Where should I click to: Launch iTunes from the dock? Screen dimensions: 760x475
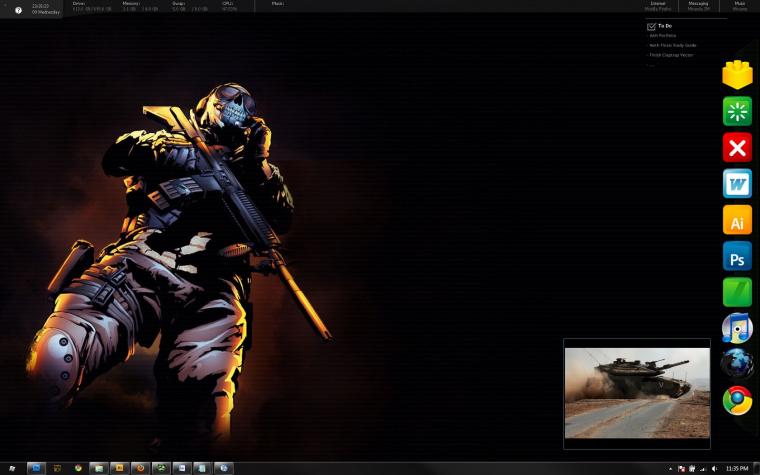click(x=737, y=328)
